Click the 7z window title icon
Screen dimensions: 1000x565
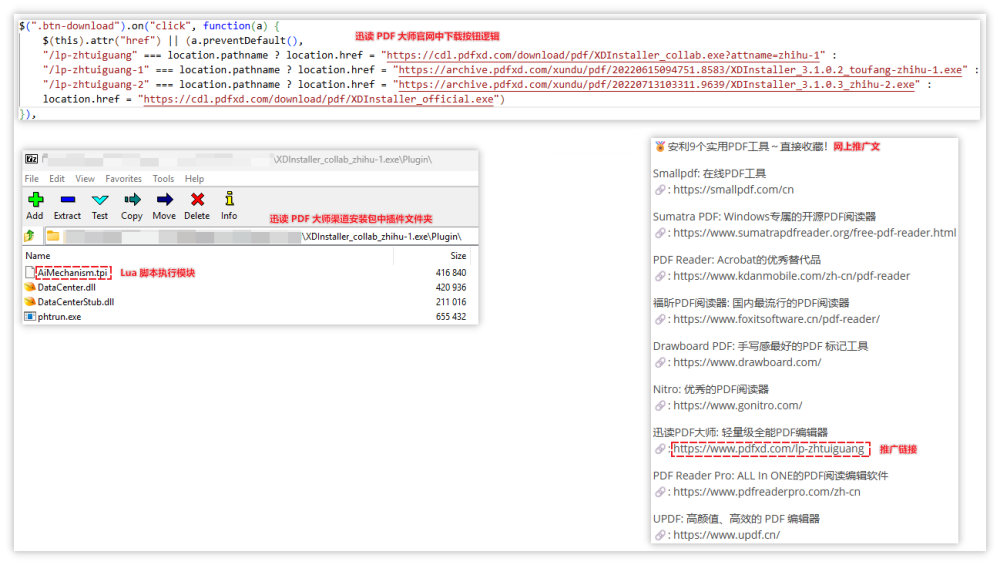(31, 159)
